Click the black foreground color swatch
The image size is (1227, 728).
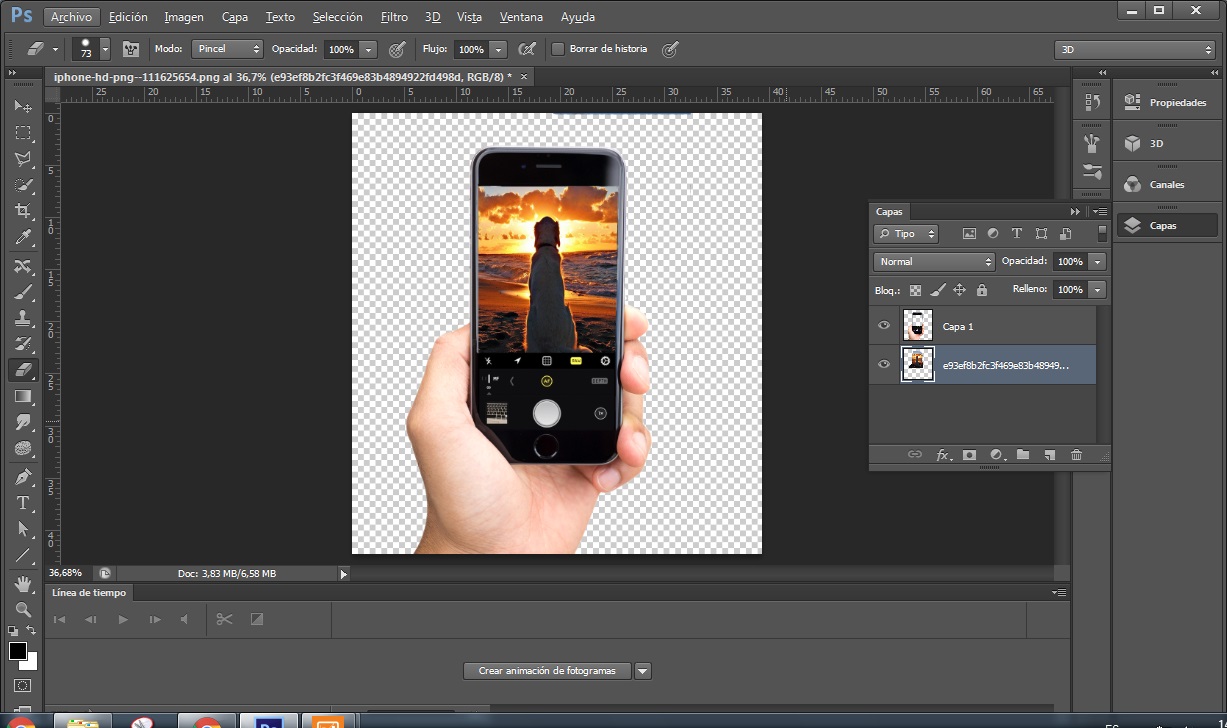pos(18,652)
